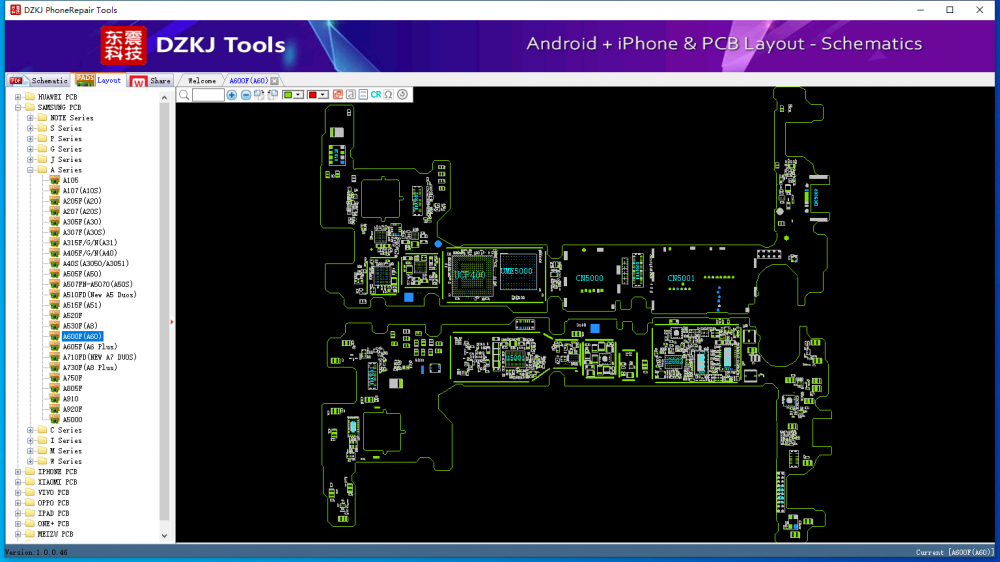
Task: Expand the S Series node
Action: pyautogui.click(x=30, y=128)
